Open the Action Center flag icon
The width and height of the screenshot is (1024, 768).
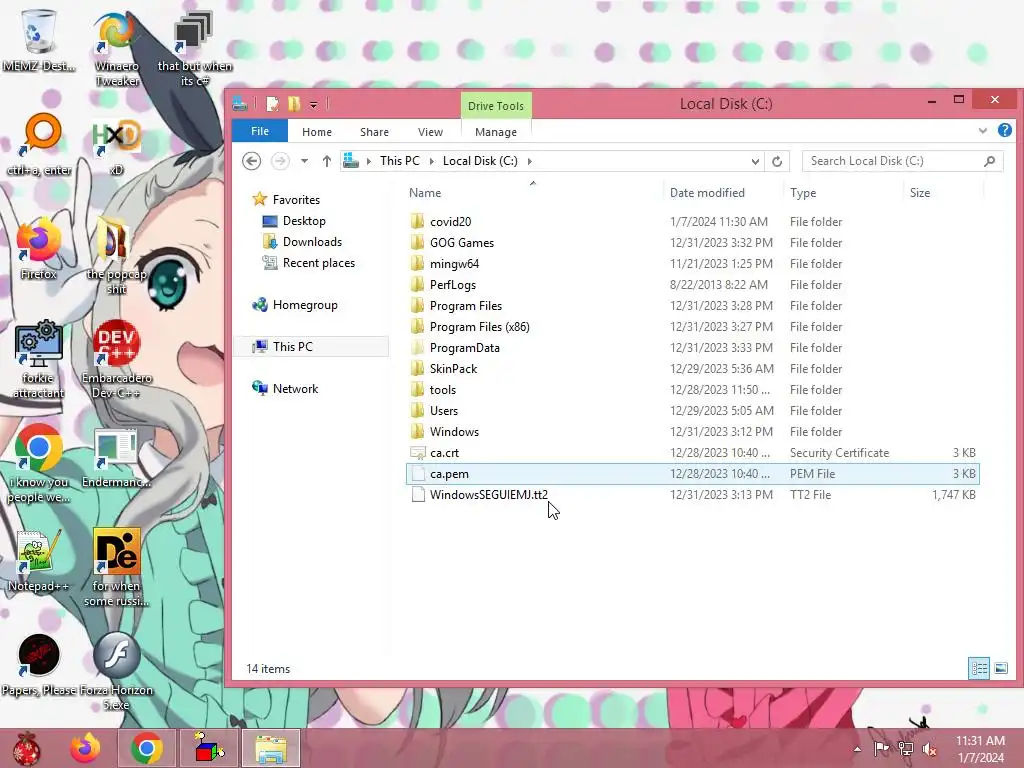[882, 749]
